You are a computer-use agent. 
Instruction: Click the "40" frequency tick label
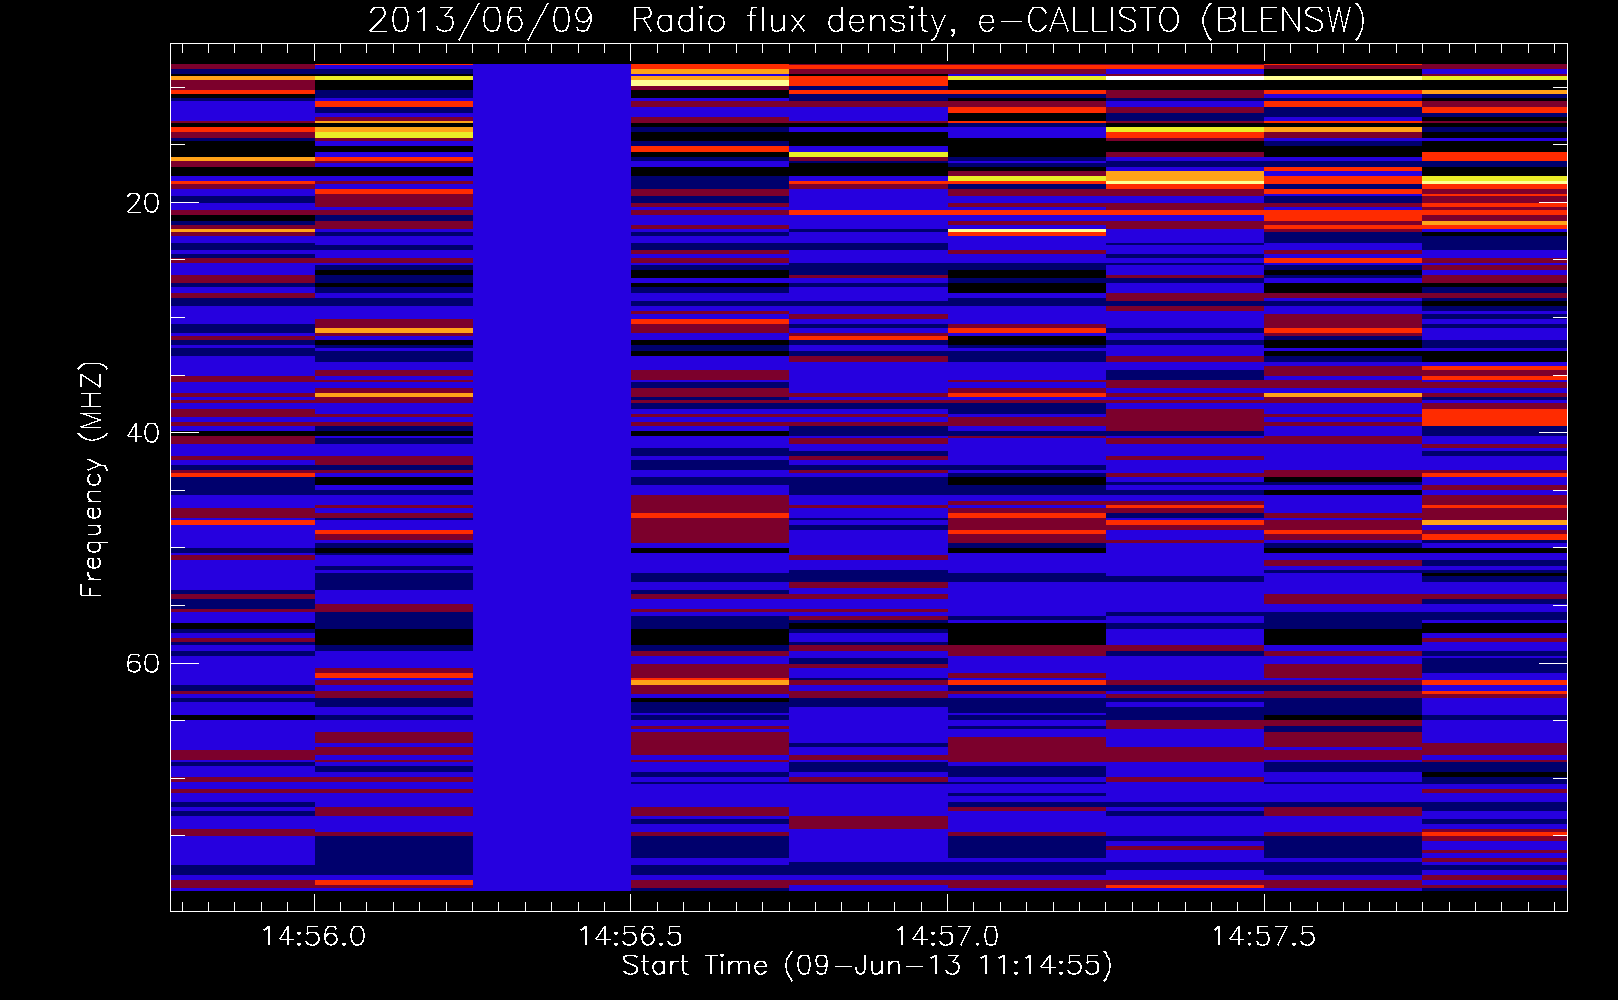point(143,433)
